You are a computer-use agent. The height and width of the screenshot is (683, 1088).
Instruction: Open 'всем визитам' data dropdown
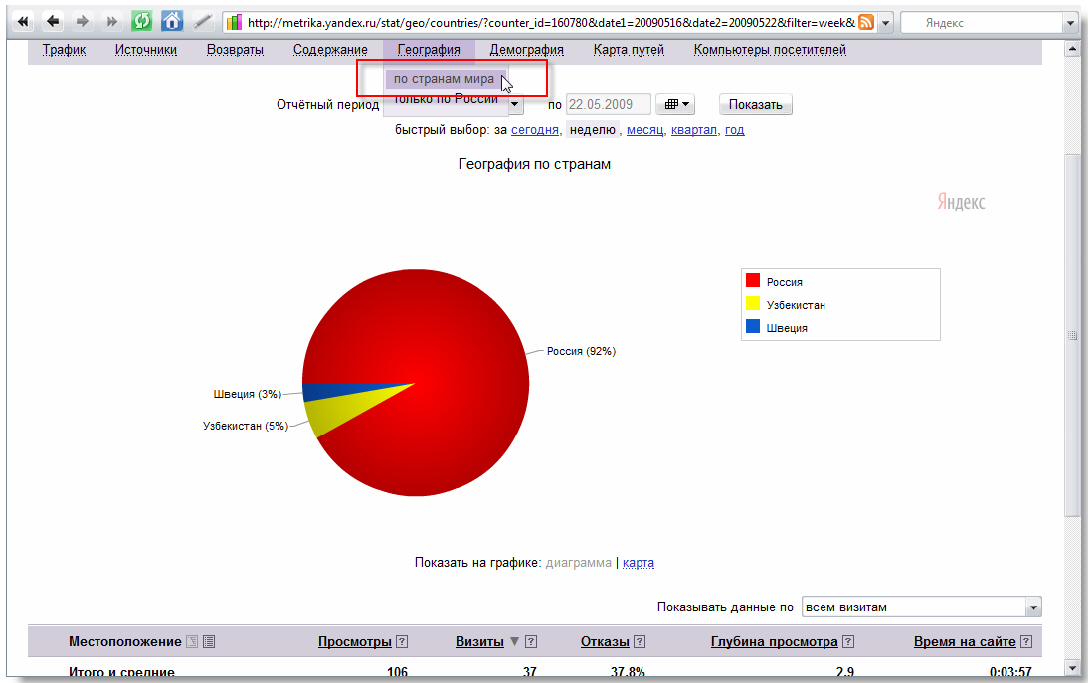point(921,607)
